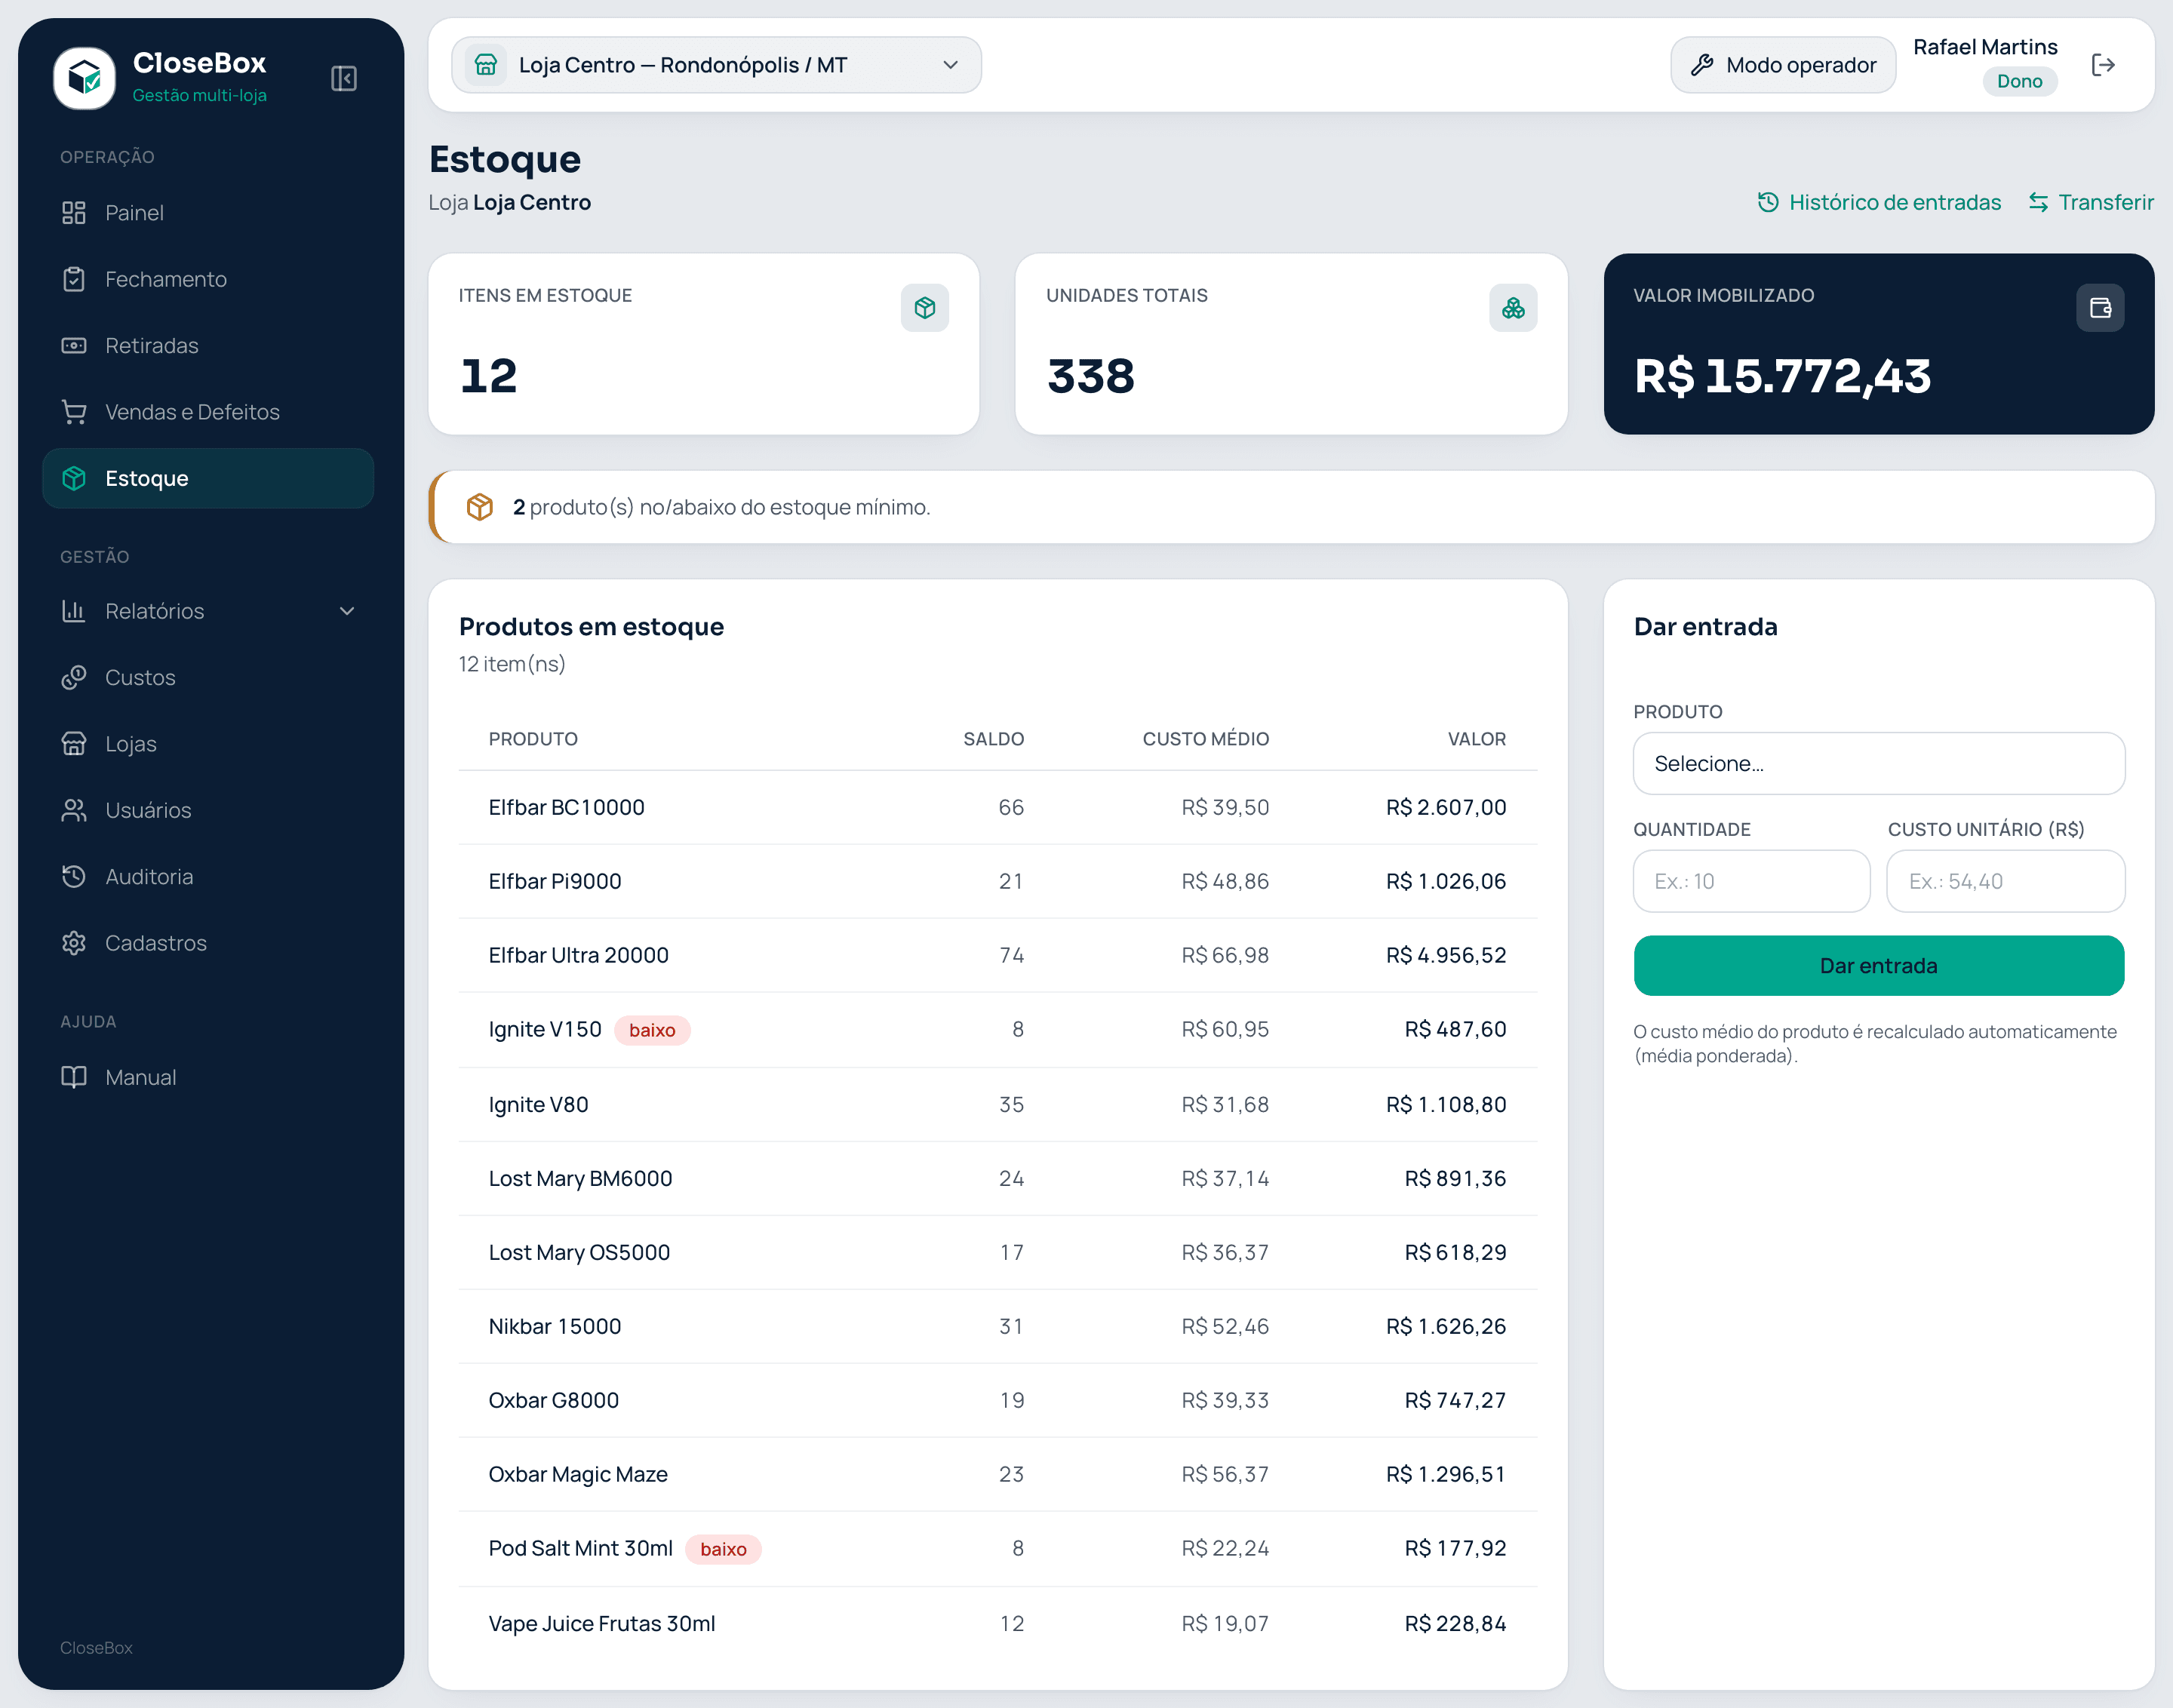Navigate to Retiradas
The height and width of the screenshot is (1708, 2173).
click(x=208, y=346)
